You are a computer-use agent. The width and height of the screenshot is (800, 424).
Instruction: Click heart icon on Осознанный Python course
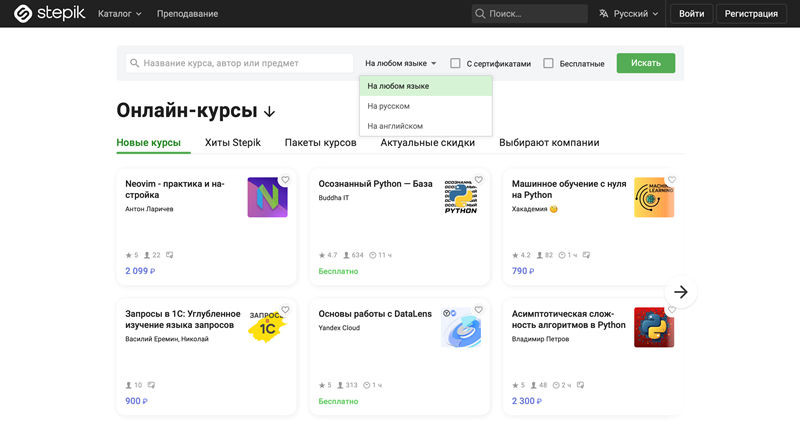tap(478, 180)
